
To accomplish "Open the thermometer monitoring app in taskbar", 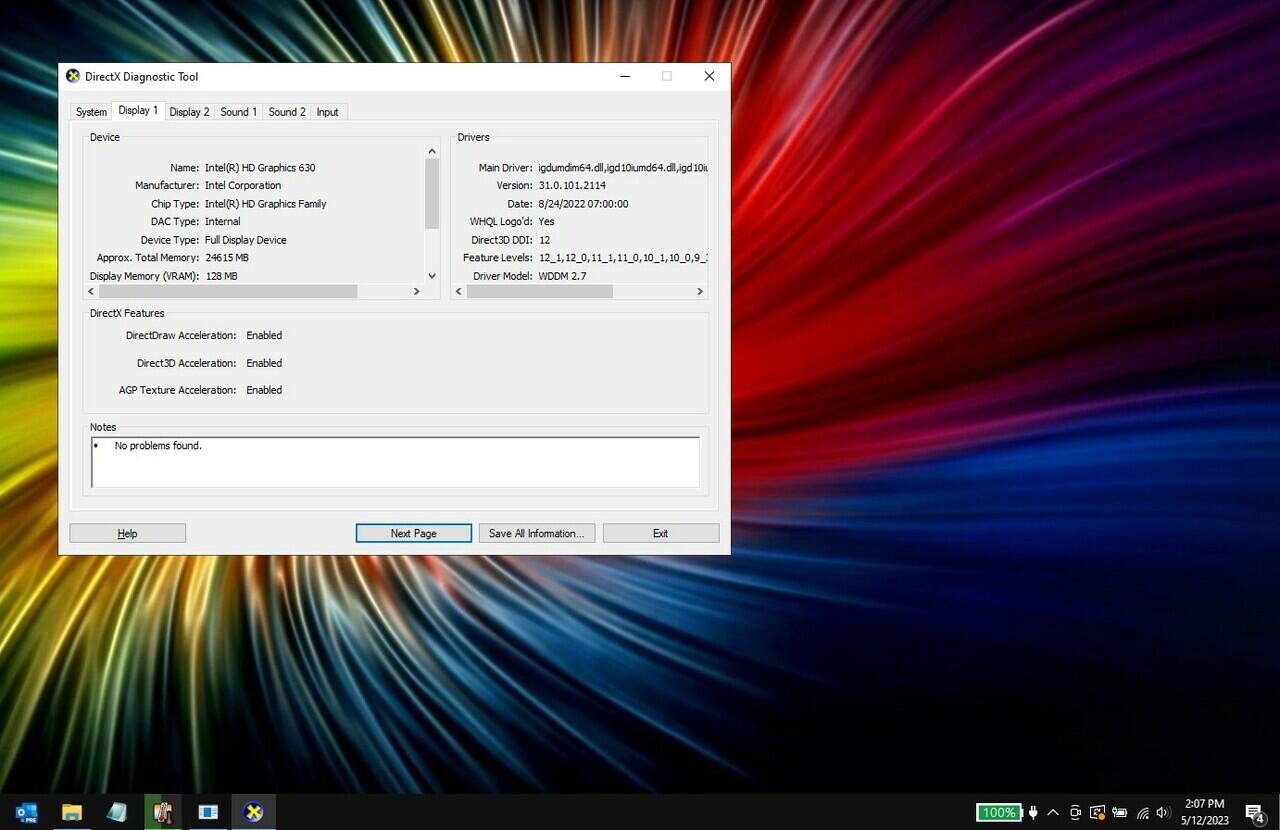I will pos(162,812).
